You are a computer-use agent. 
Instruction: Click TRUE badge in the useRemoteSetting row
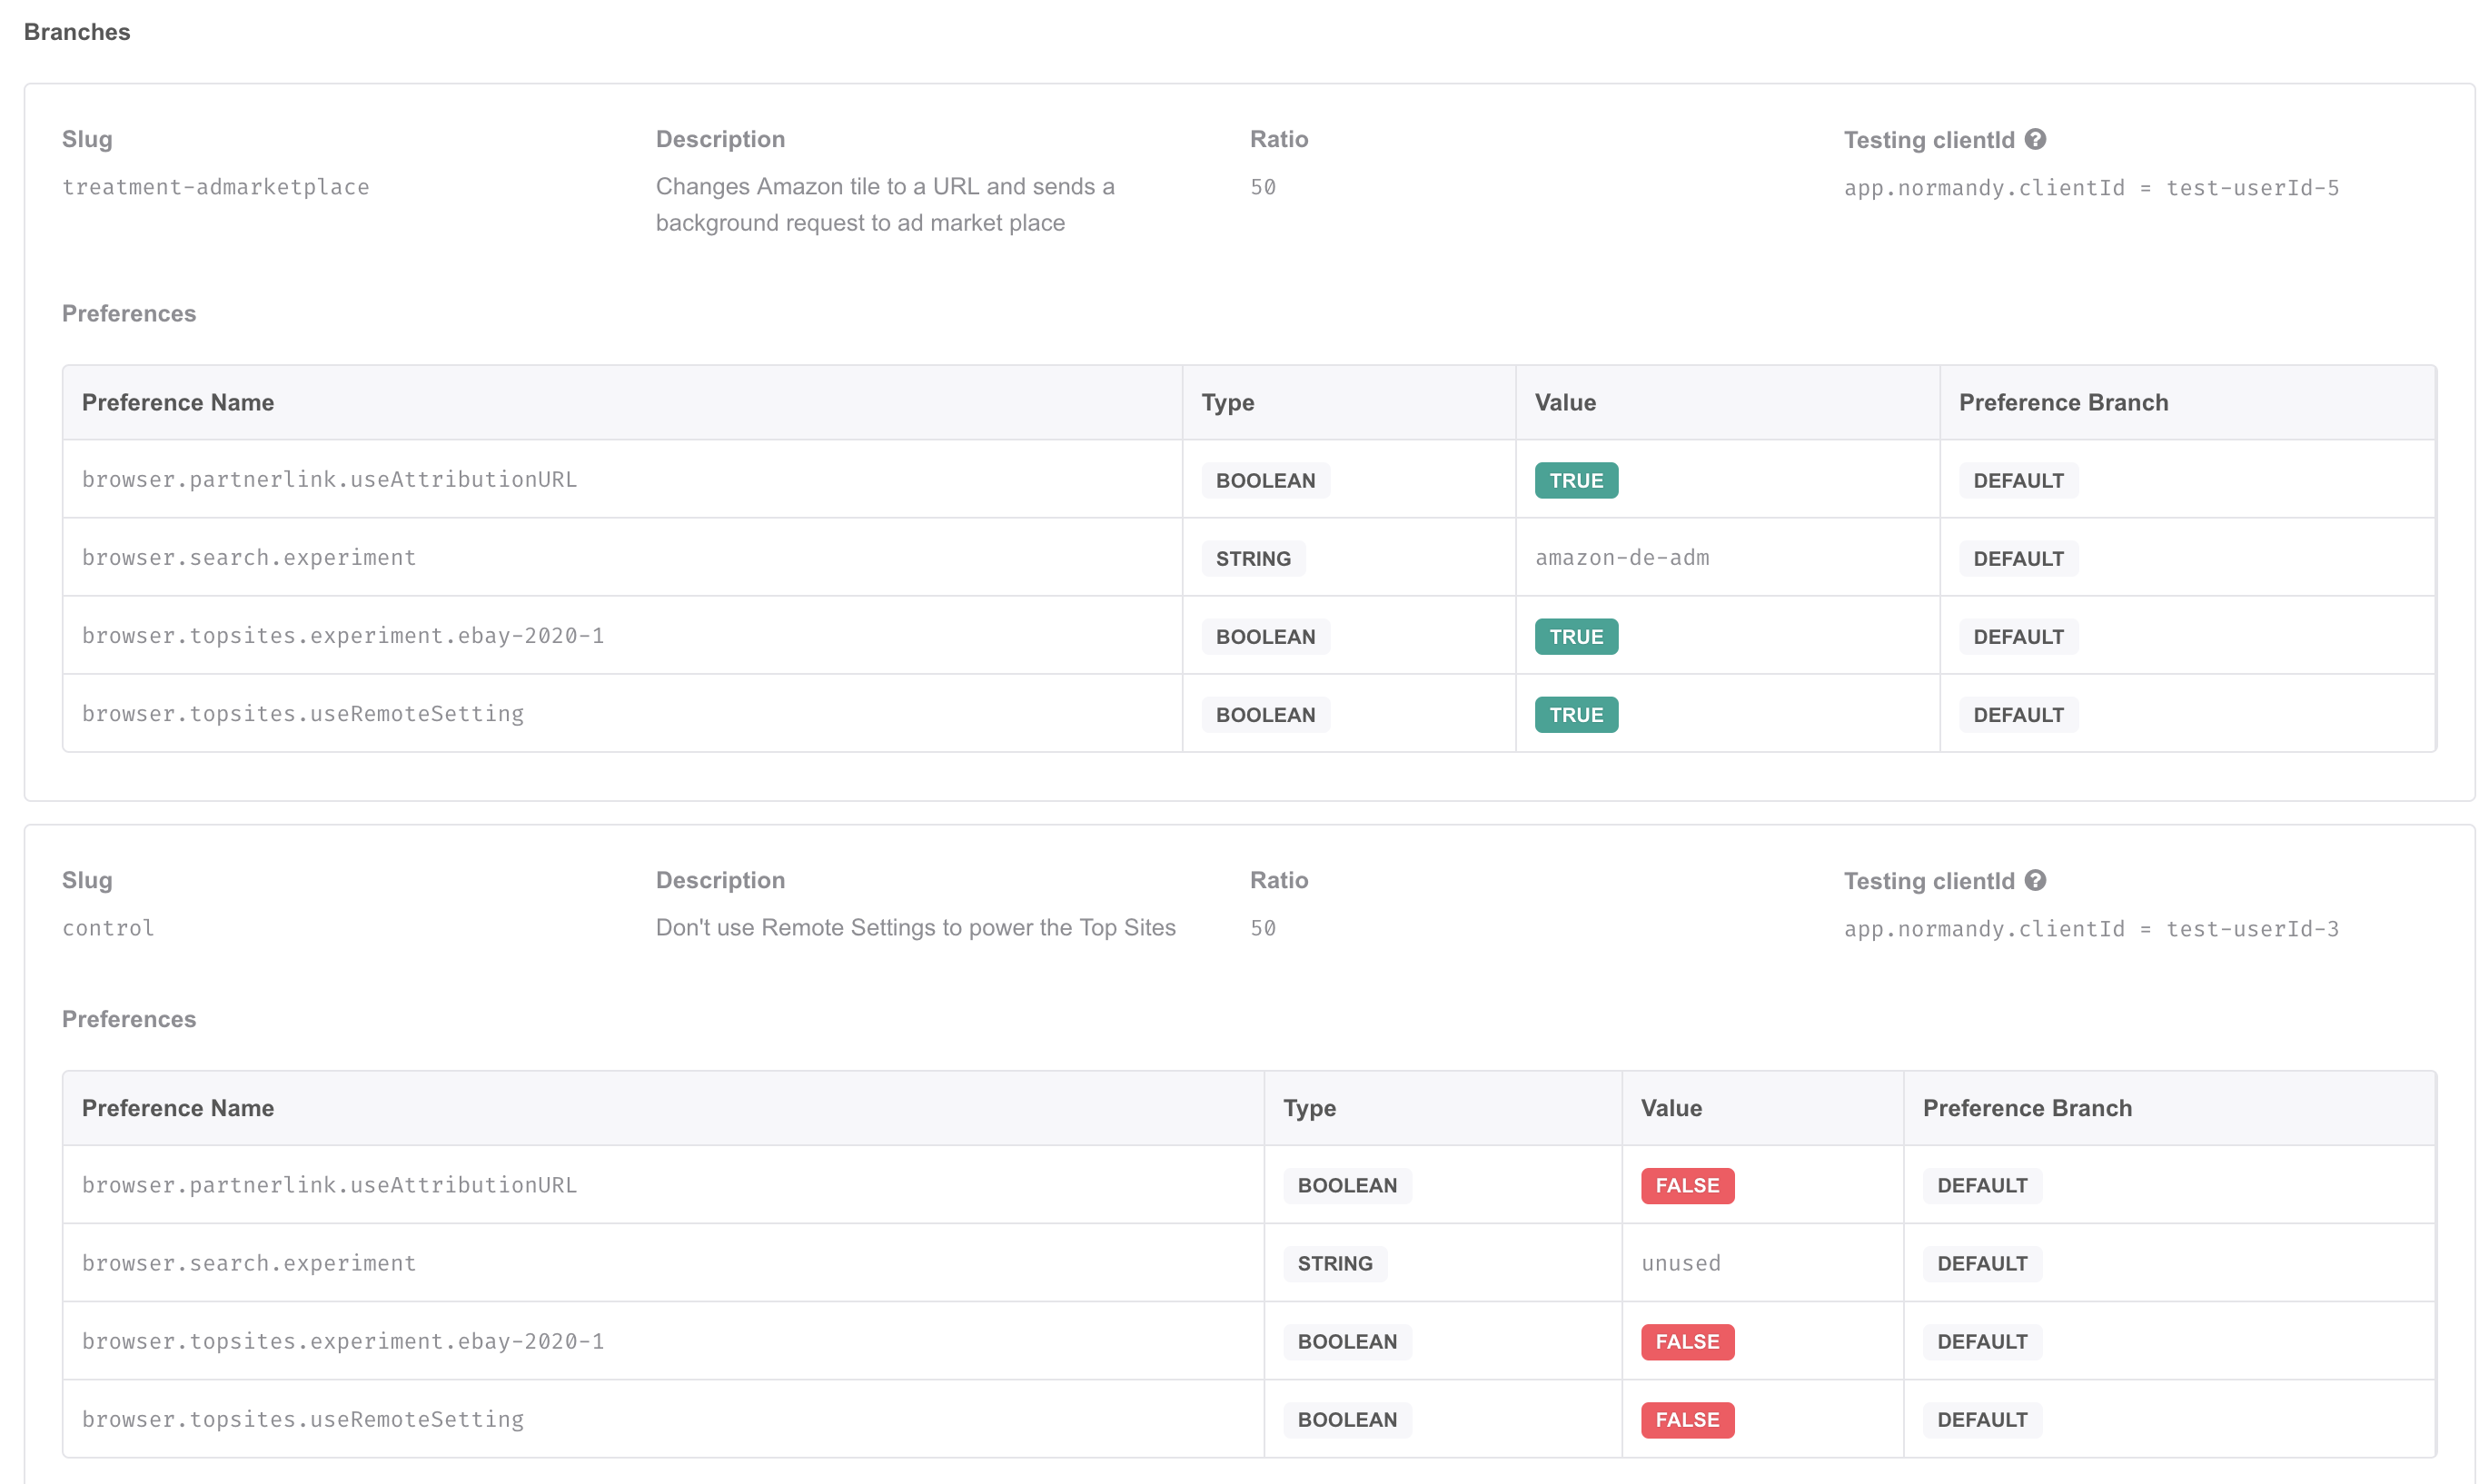pyautogui.click(x=1575, y=714)
